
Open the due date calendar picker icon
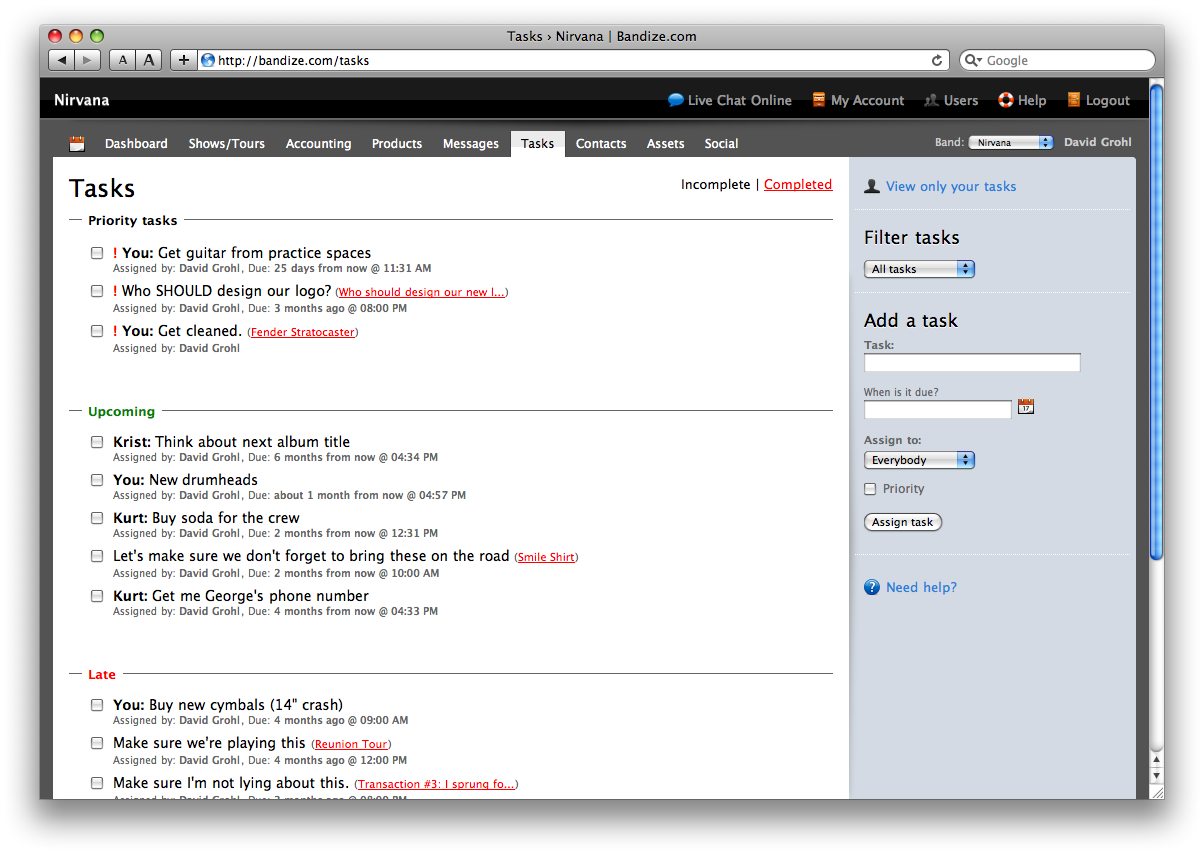click(1026, 406)
